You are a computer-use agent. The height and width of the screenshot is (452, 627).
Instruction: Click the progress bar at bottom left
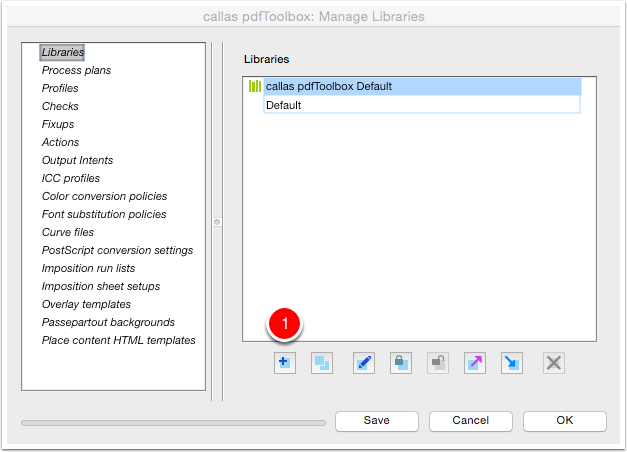coord(173,423)
